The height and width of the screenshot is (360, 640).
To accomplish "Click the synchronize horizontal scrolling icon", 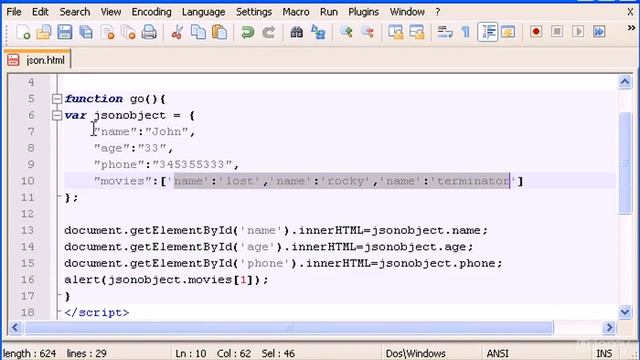I will 417,32.
